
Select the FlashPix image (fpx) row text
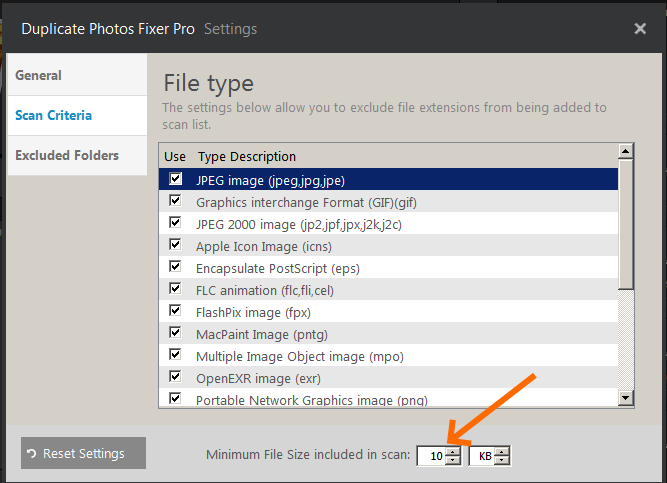click(x=254, y=313)
